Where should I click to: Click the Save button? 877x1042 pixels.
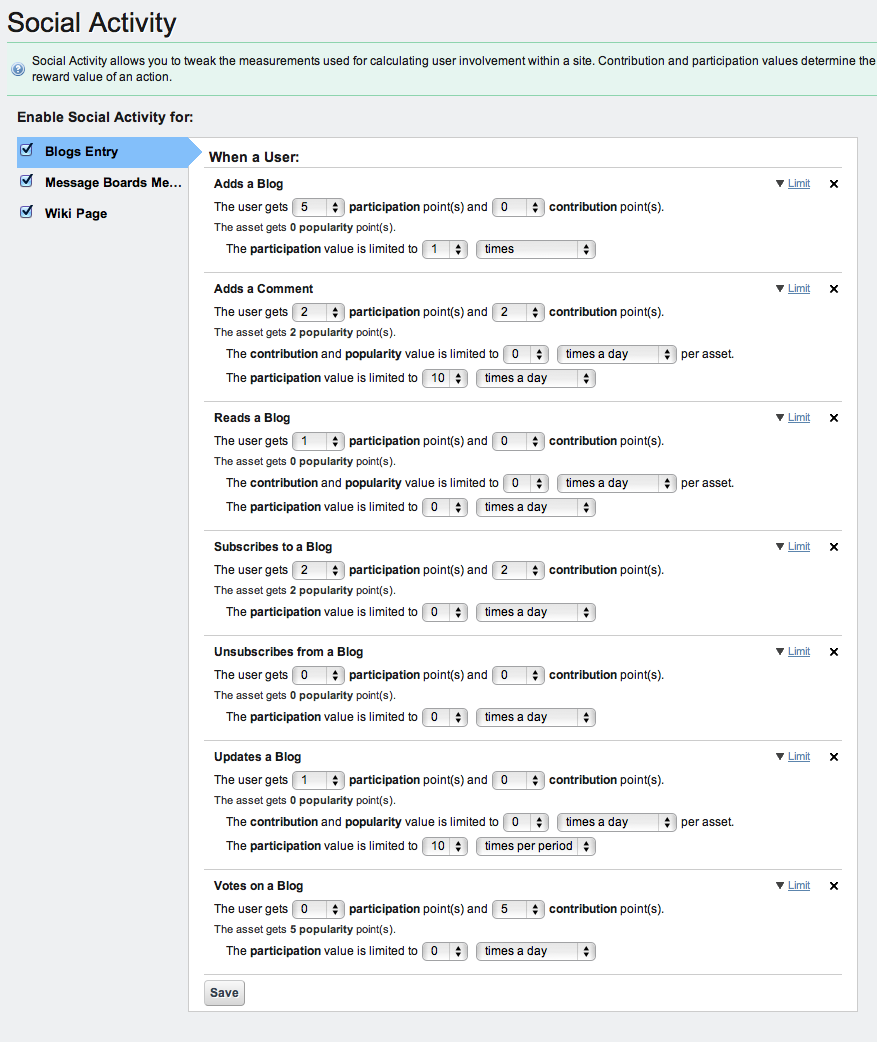[x=224, y=993]
